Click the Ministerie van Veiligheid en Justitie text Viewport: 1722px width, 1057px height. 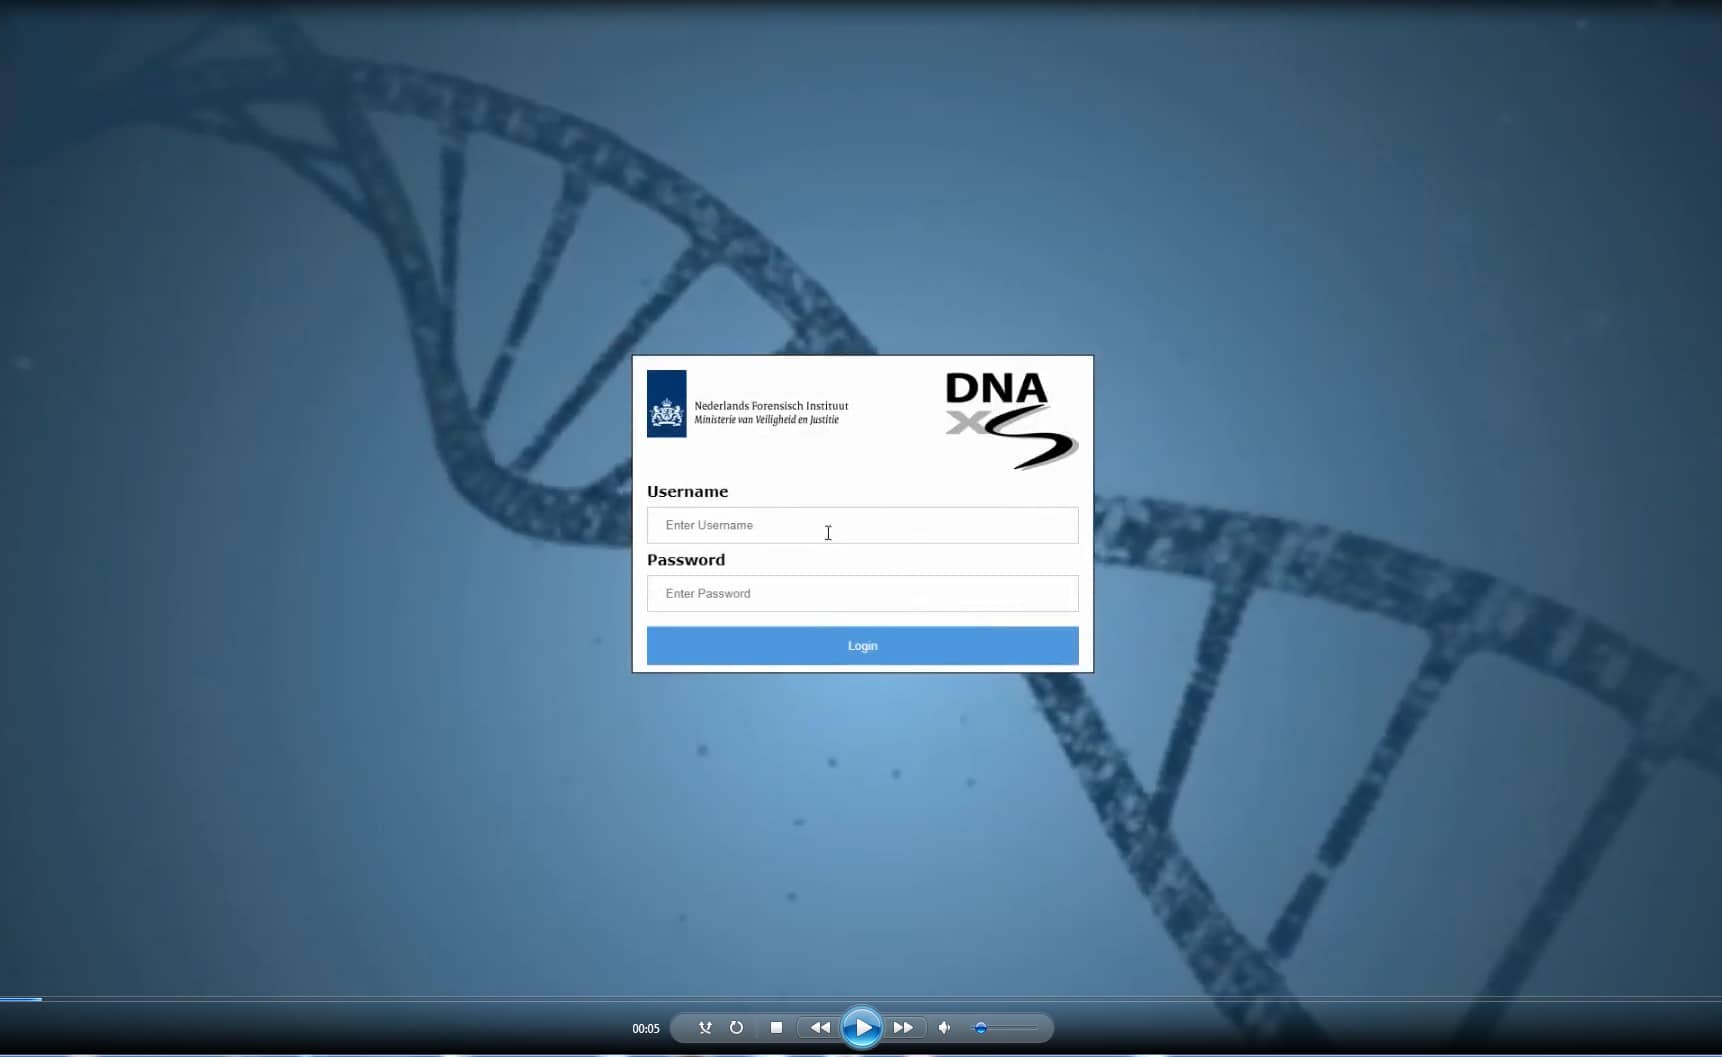(766, 420)
